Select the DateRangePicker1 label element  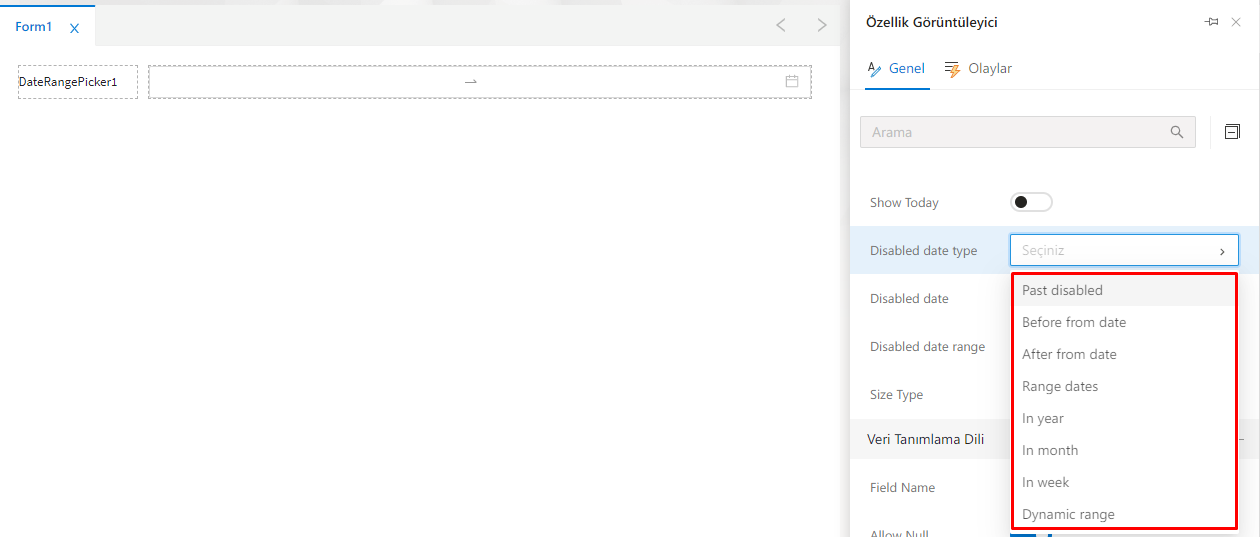click(78, 82)
